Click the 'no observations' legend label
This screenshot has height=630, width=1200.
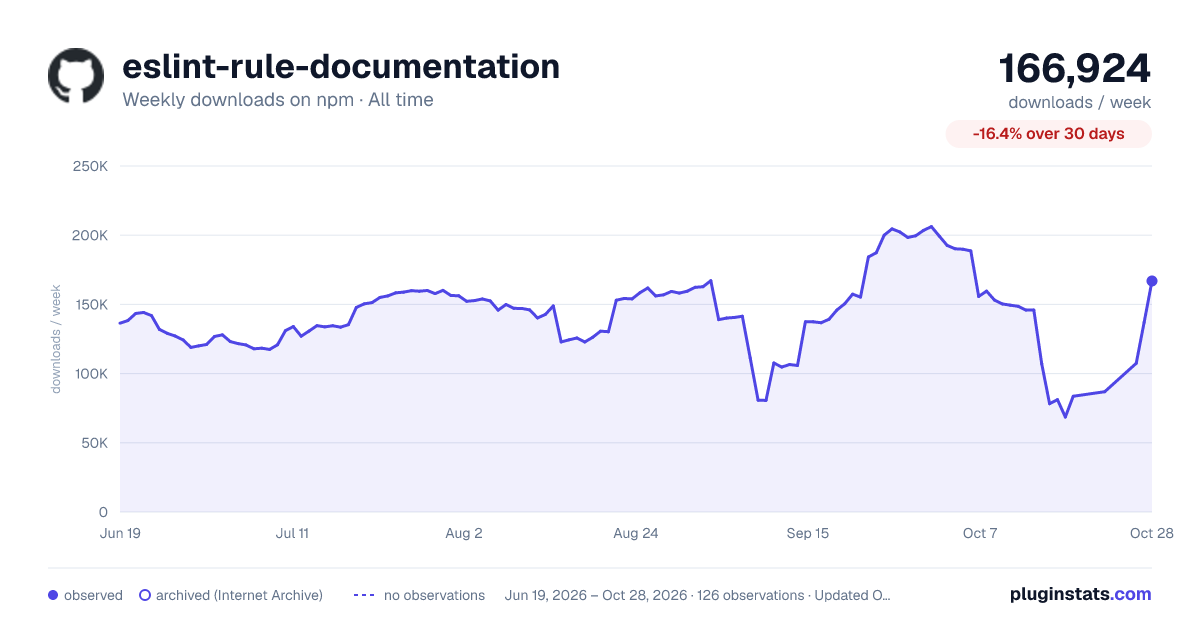click(434, 595)
